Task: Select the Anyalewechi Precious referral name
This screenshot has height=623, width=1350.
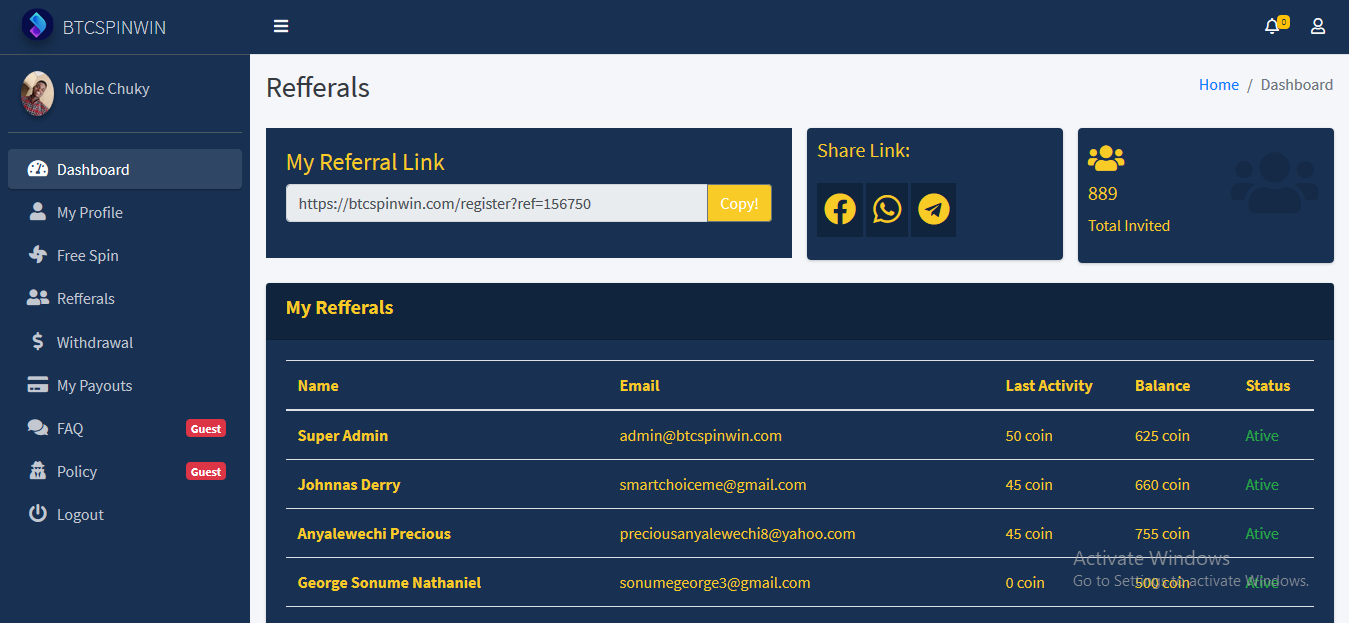Action: pos(374,534)
